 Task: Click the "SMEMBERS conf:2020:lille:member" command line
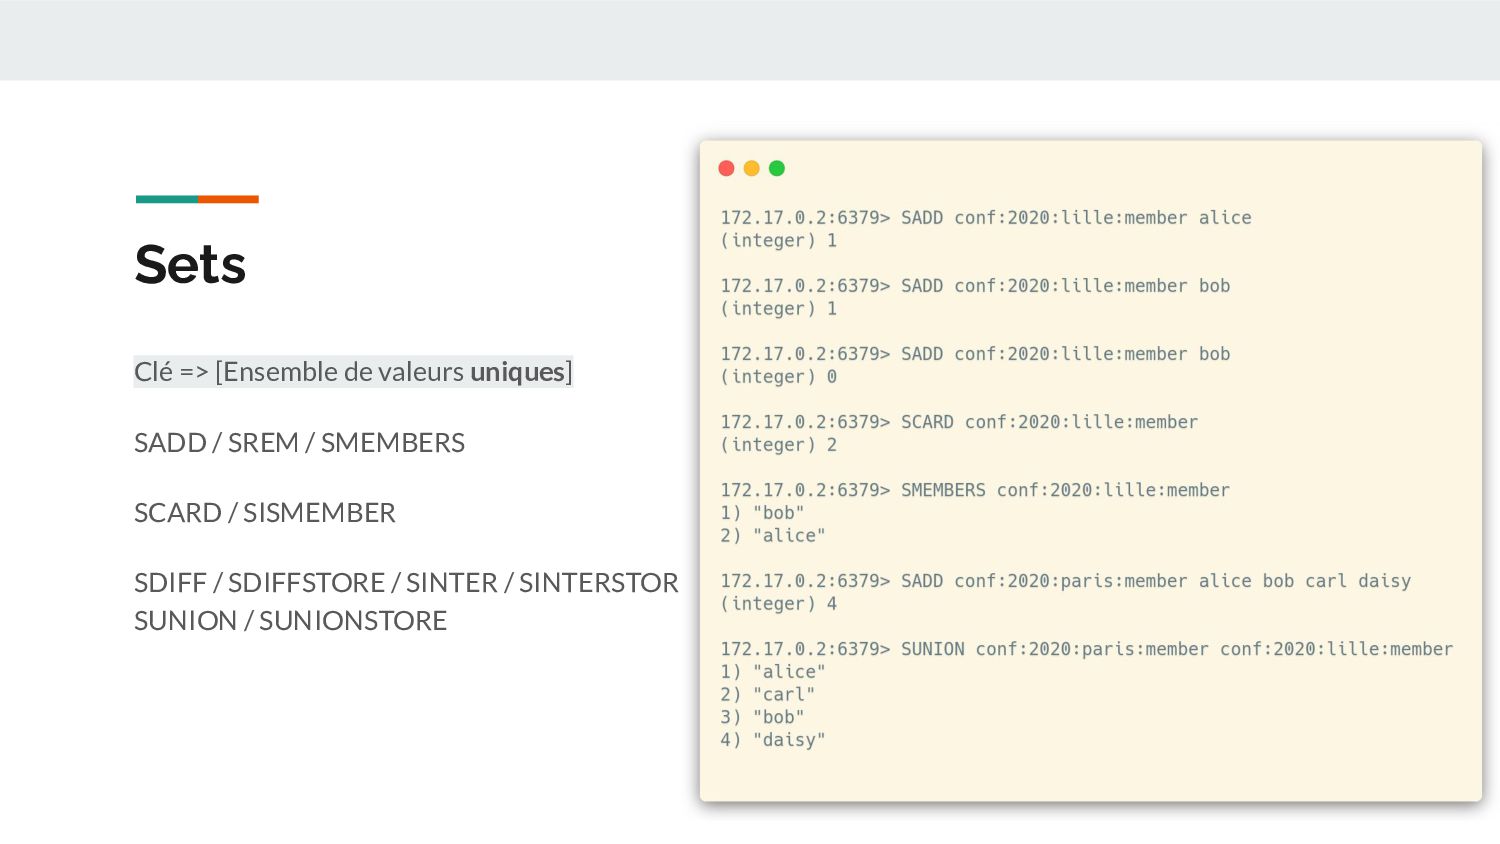point(974,490)
